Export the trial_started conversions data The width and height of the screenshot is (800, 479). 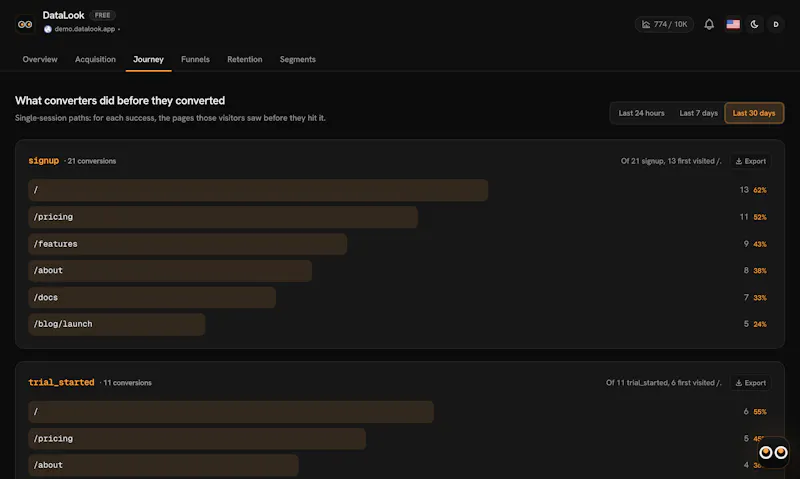pyautogui.click(x=751, y=383)
